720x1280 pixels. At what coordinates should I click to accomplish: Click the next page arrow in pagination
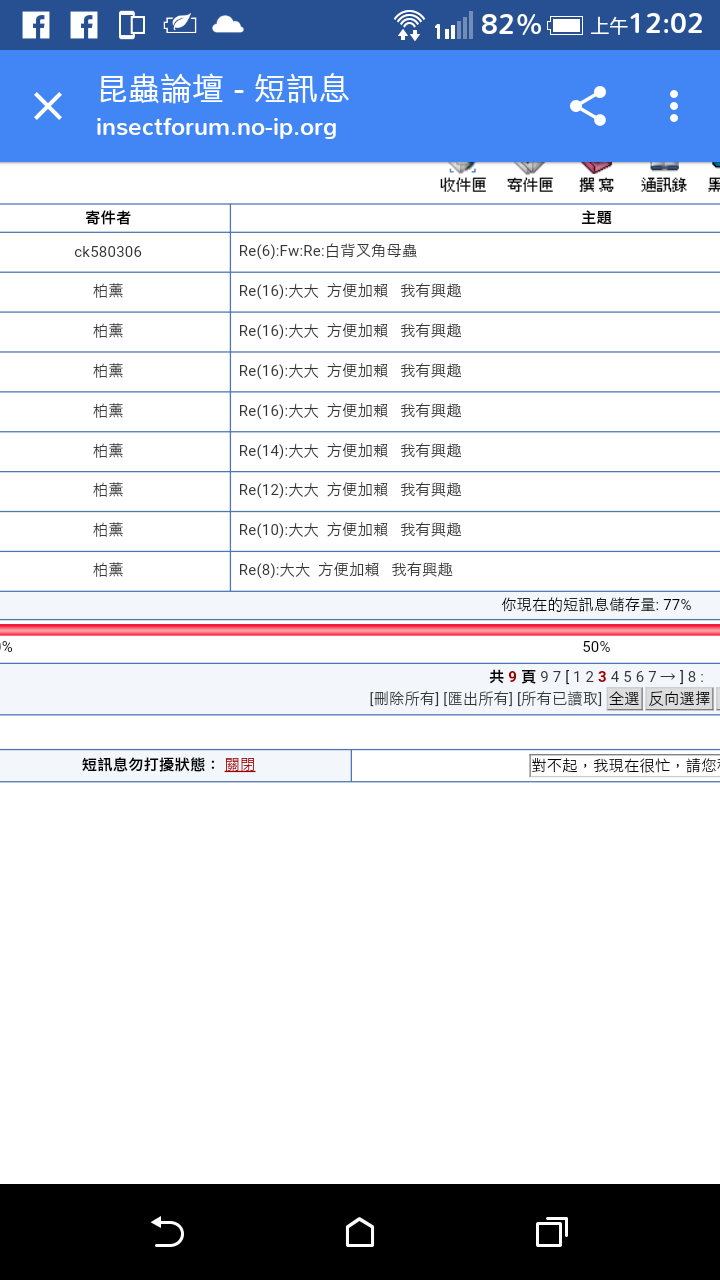coord(668,677)
